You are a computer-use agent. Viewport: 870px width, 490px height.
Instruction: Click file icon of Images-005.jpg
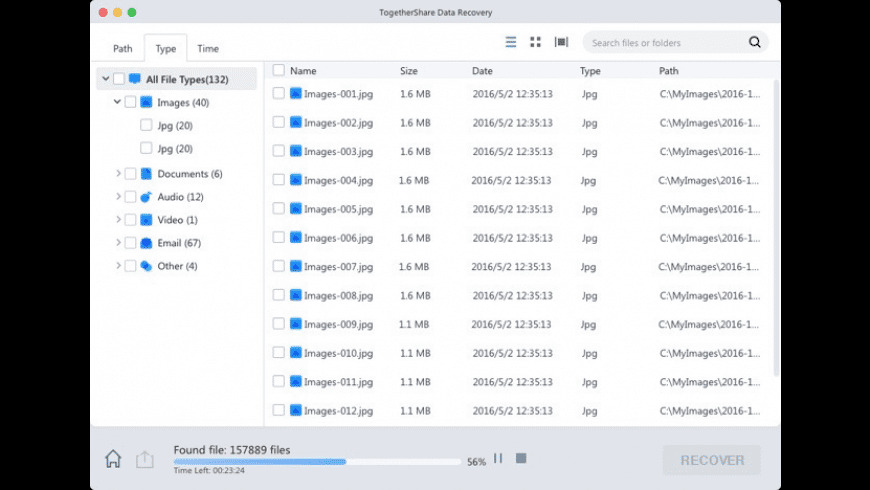coord(296,209)
